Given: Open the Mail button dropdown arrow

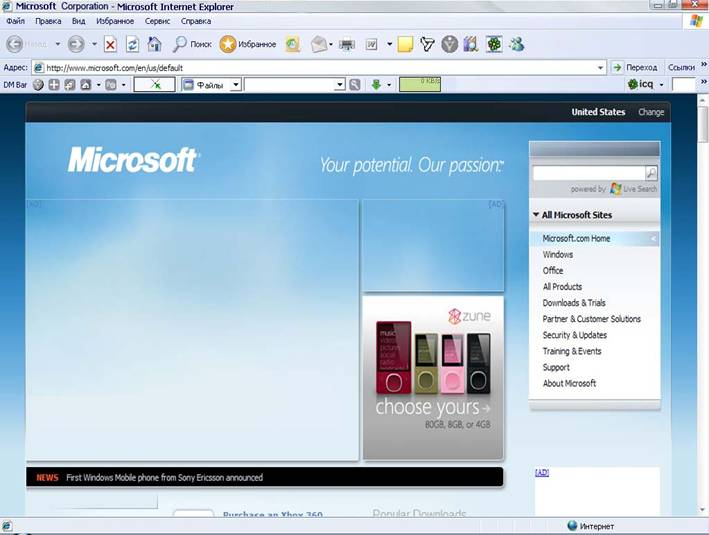Looking at the screenshot, I should tap(331, 44).
